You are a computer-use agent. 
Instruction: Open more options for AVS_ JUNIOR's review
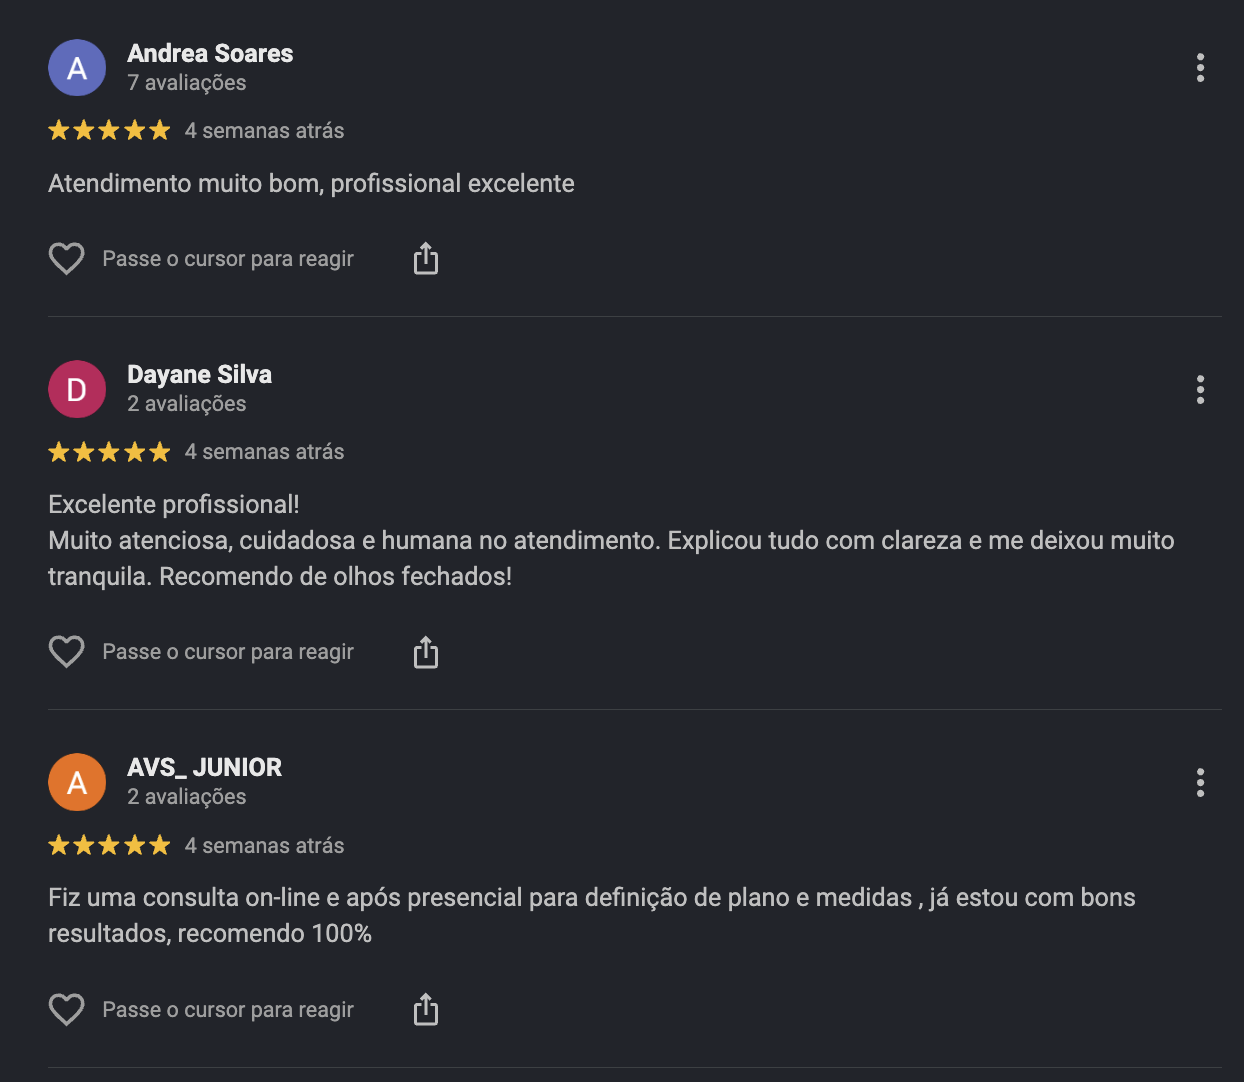[x=1200, y=782]
